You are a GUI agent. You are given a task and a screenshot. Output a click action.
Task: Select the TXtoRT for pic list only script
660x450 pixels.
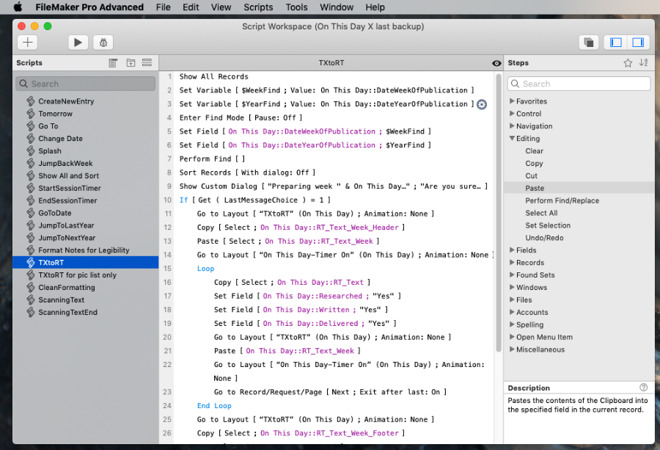point(77,275)
